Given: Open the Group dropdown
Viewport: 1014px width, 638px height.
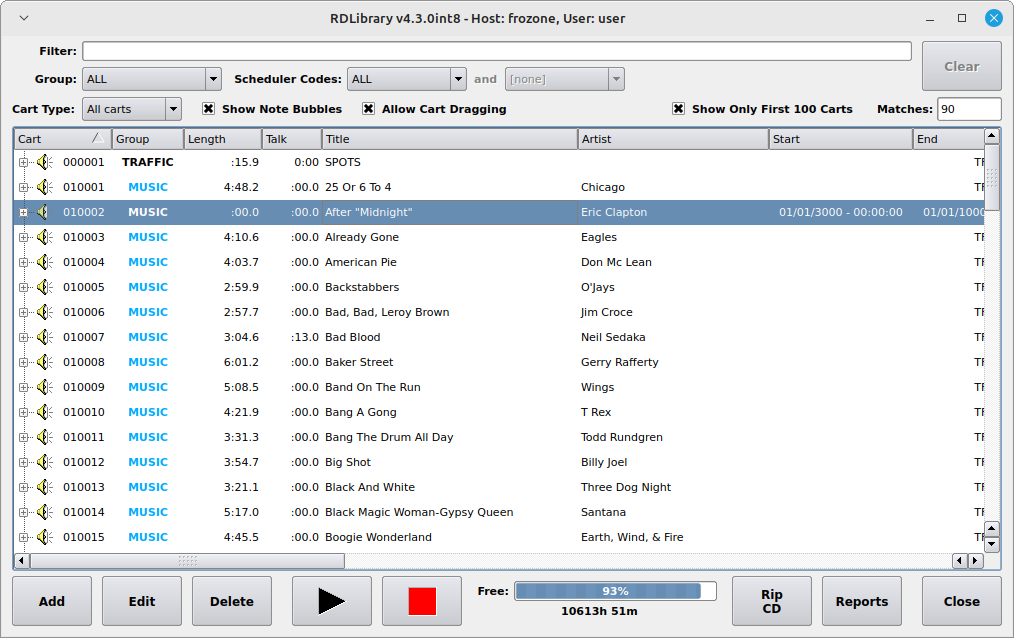Looking at the screenshot, I should [151, 79].
